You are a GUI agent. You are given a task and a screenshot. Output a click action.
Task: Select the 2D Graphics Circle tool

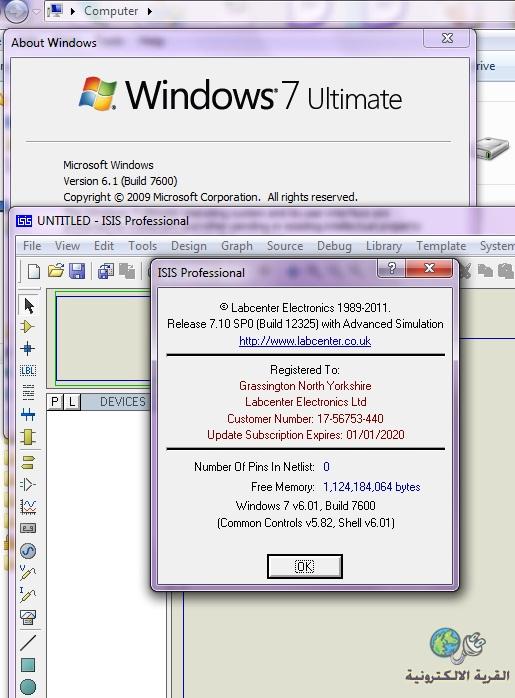pos(28,686)
